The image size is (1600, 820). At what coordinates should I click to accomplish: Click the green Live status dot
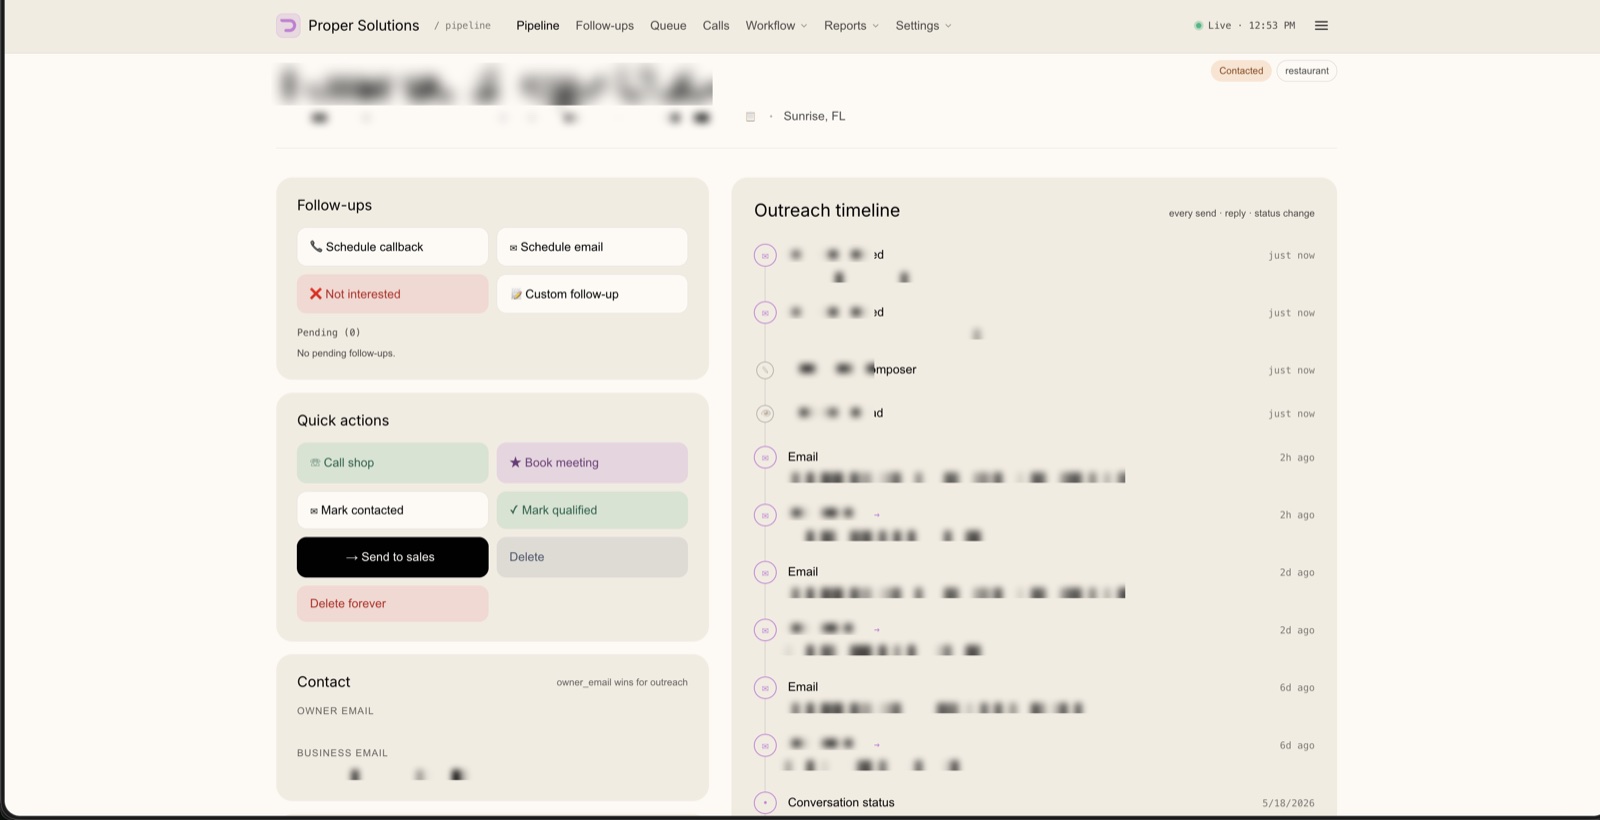[x=1198, y=26]
